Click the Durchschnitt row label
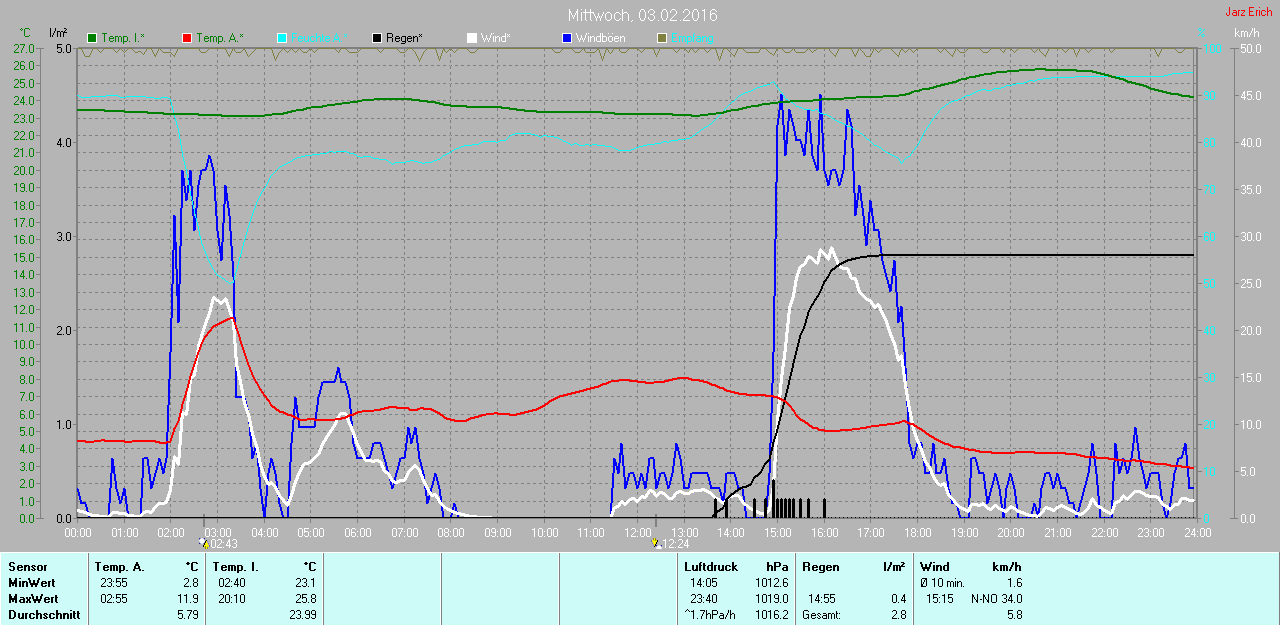This screenshot has width=1280, height=625. click(x=44, y=615)
